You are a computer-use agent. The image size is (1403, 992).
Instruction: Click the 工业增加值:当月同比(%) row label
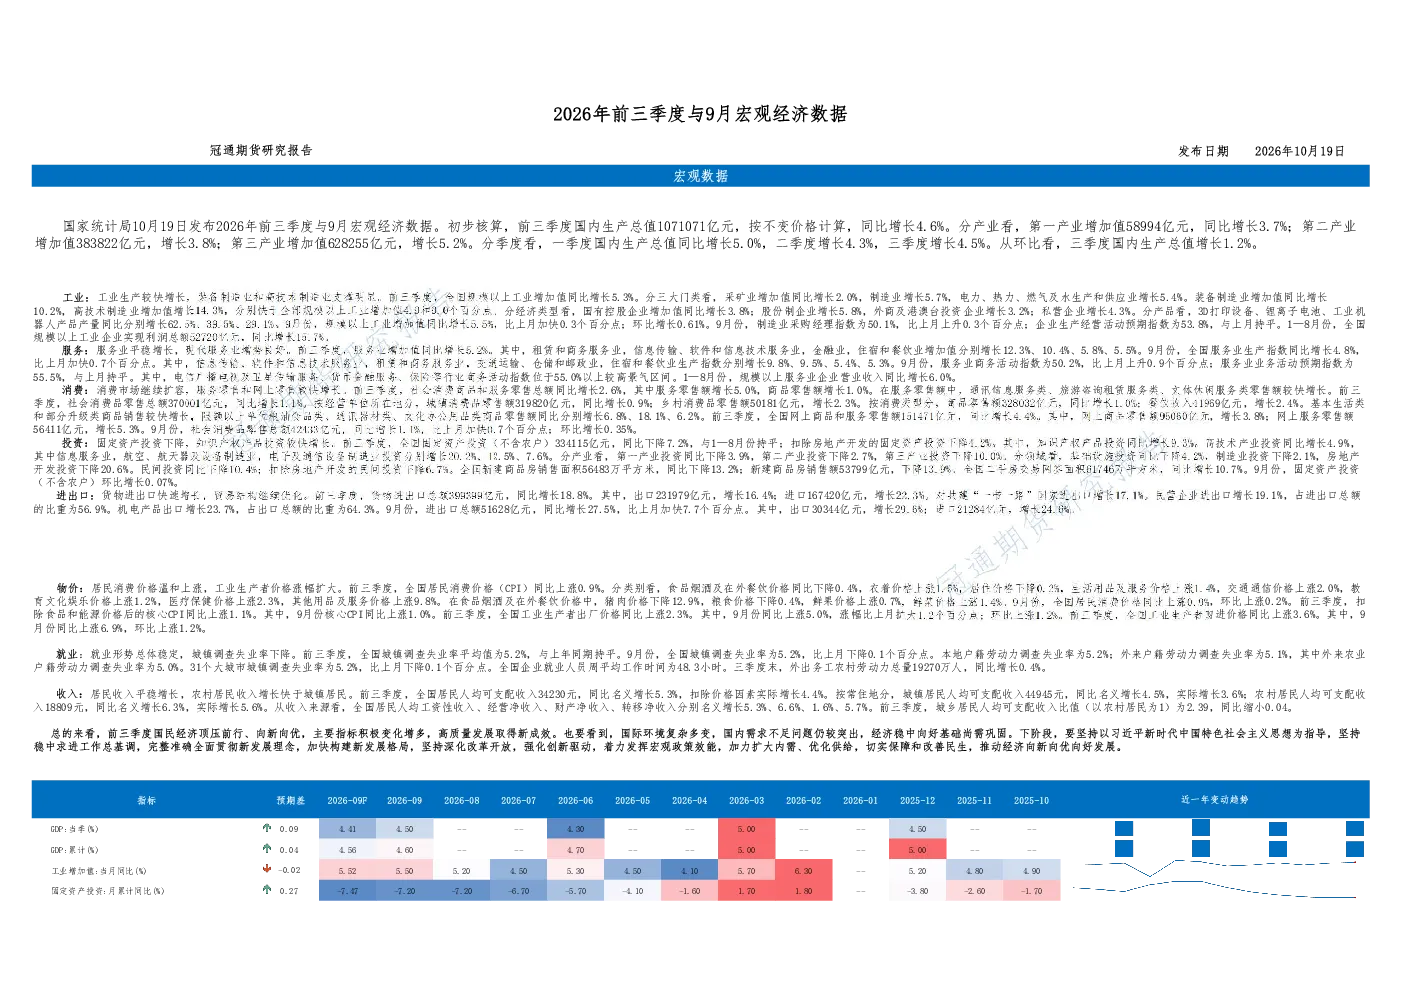pyautogui.click(x=99, y=871)
